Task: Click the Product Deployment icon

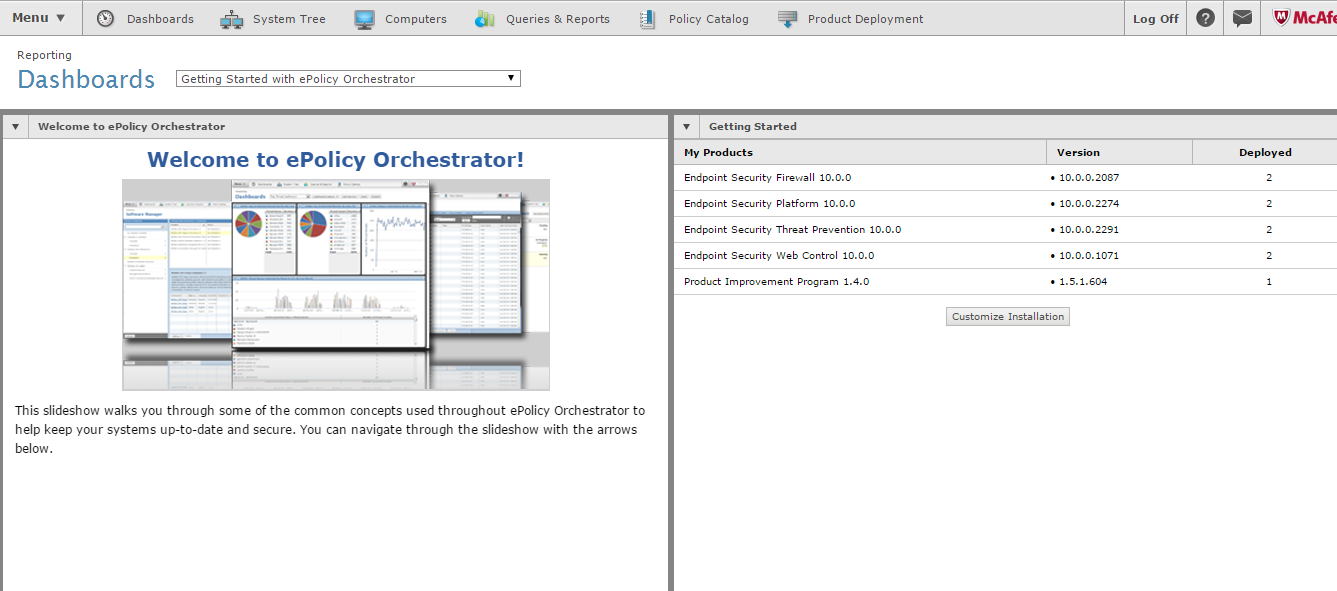Action: 788,18
